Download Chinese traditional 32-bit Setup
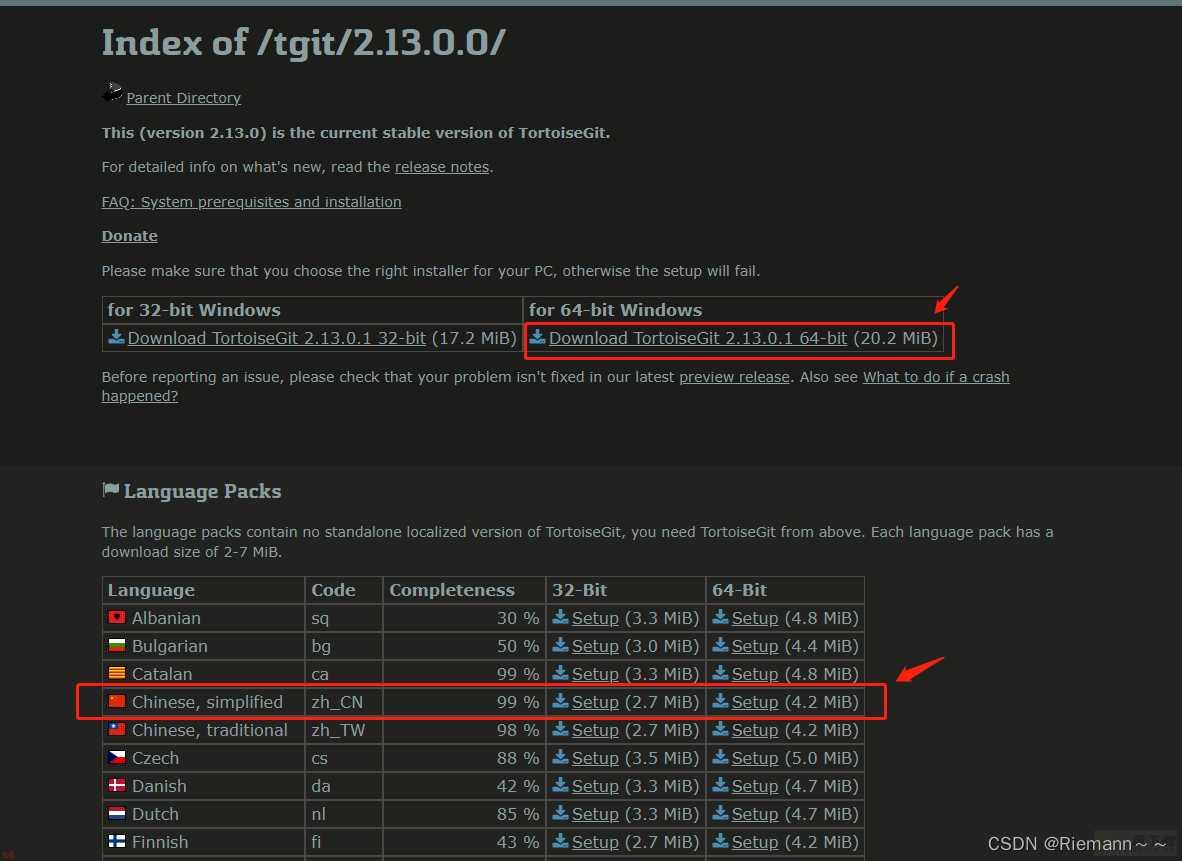Image resolution: width=1182 pixels, height=861 pixels. (595, 730)
